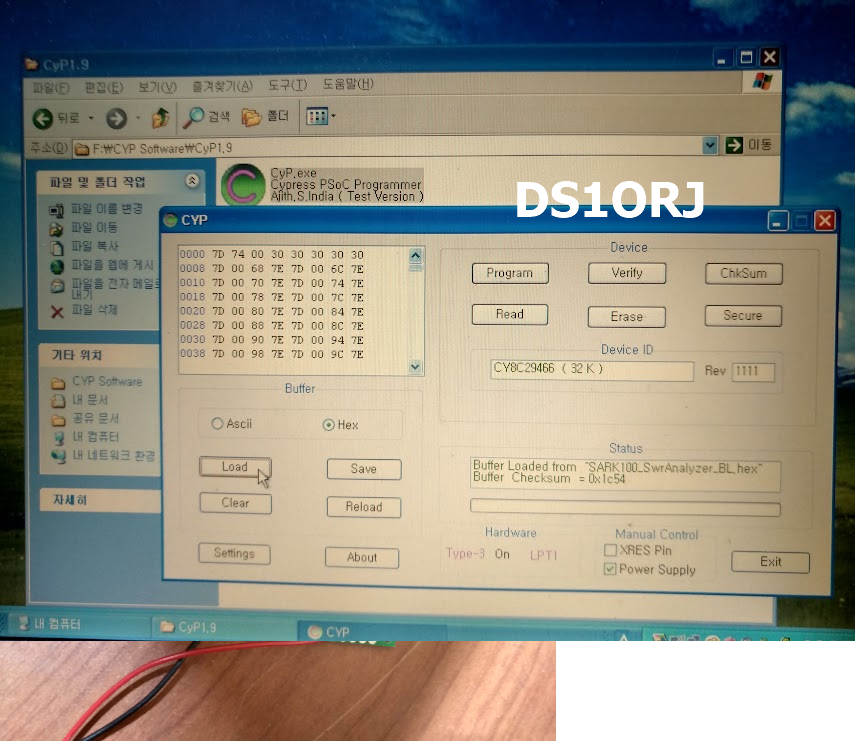Image resolution: width=855 pixels, height=741 pixels.
Task: Open the Back history dropdown arrow
Action: [x=91, y=118]
